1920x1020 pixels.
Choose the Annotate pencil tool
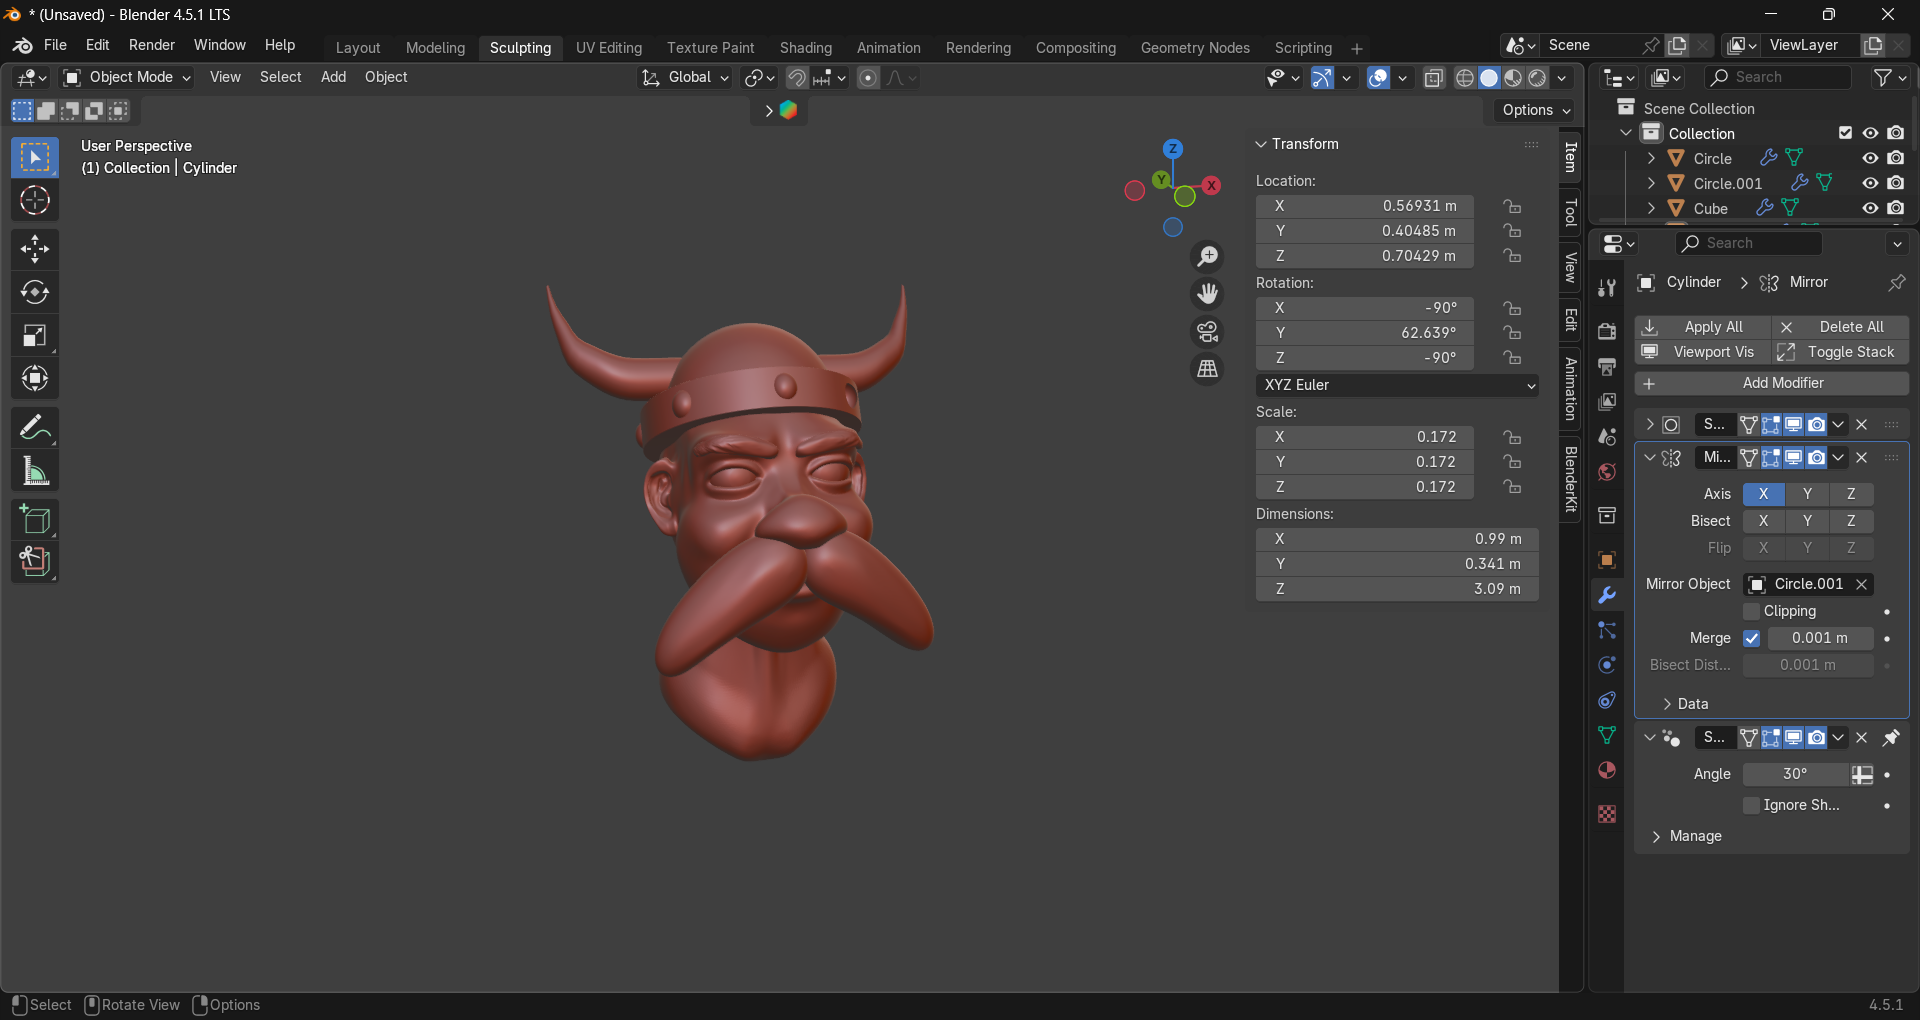tap(35, 428)
